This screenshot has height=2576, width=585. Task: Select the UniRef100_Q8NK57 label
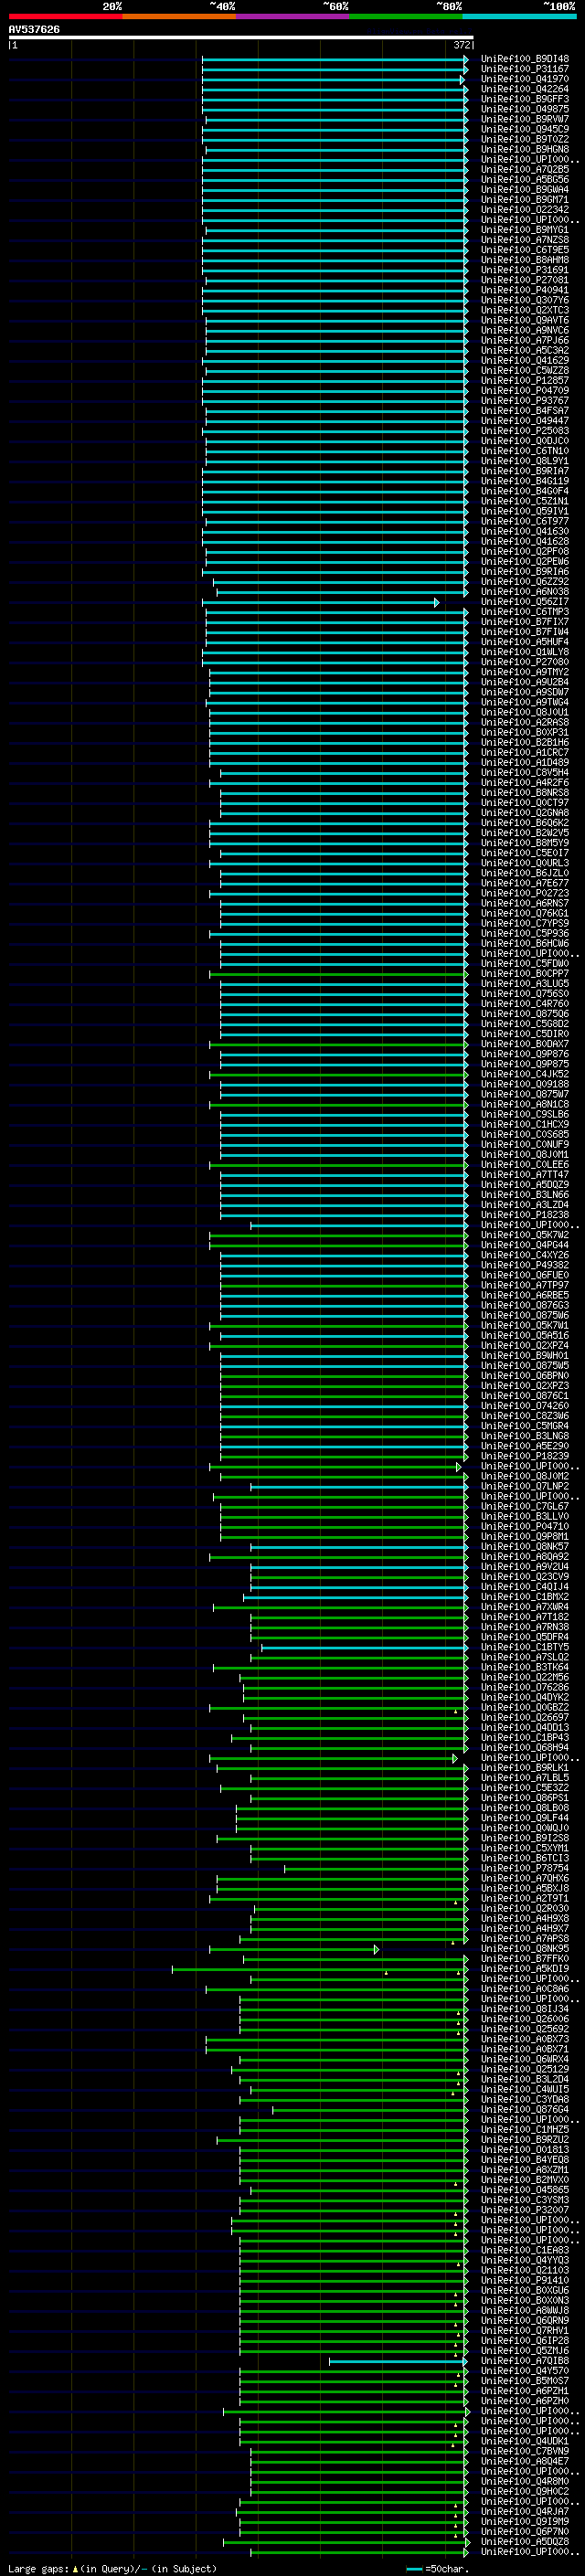[525, 1546]
